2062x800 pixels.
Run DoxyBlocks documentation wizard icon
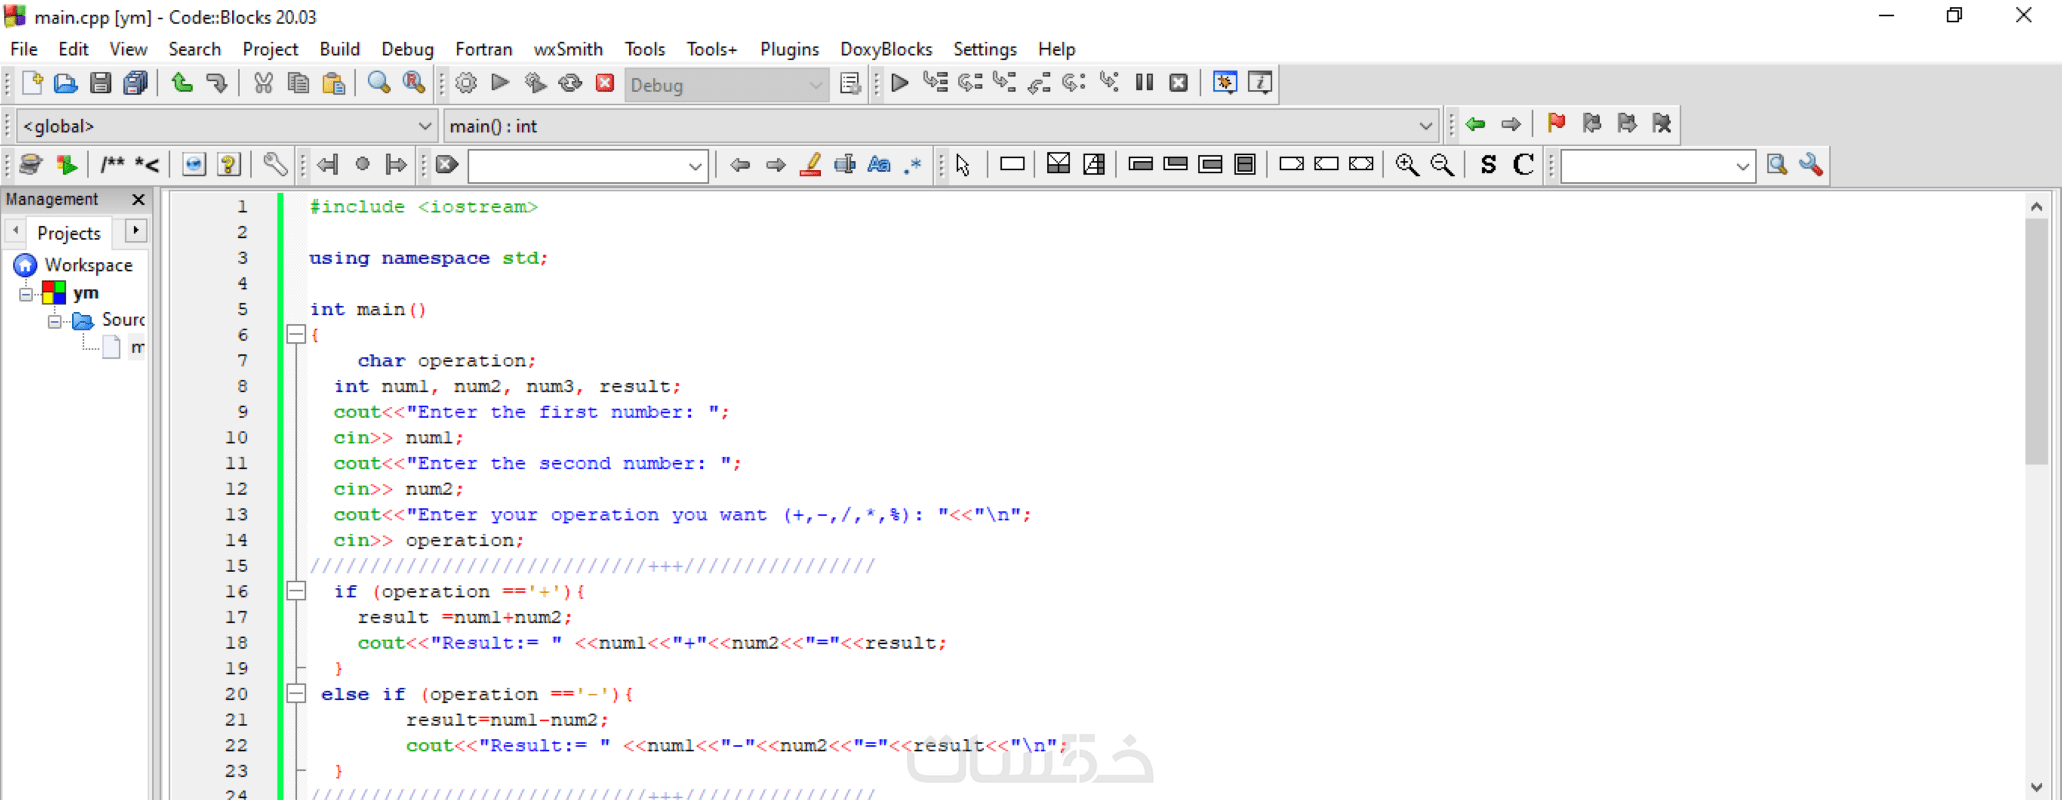pos(31,165)
